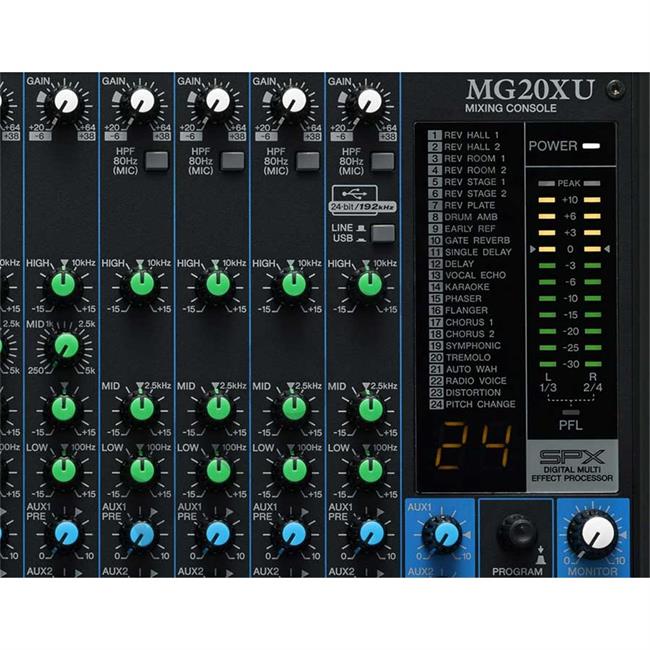Click the white MONITOR level knob
The width and height of the screenshot is (650, 650).
(x=597, y=534)
